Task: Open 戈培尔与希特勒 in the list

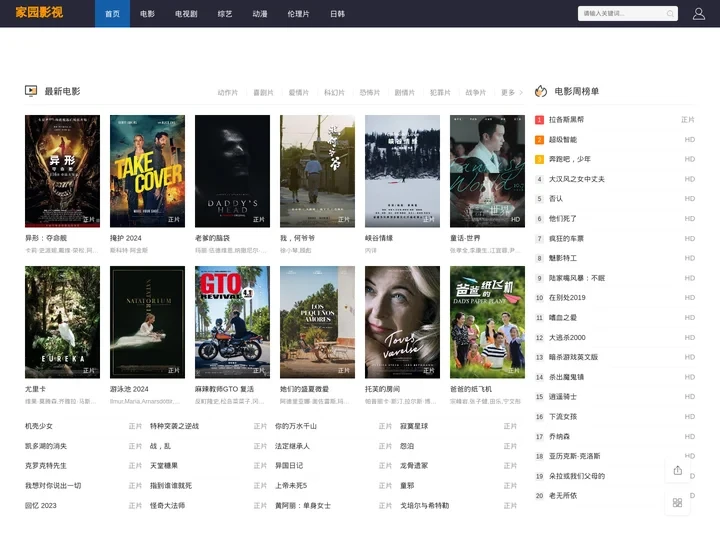Action: pyautogui.click(x=424, y=506)
